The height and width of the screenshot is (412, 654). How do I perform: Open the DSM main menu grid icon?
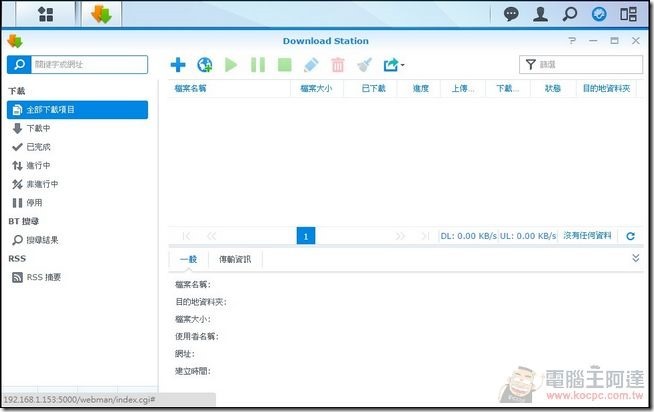45,14
